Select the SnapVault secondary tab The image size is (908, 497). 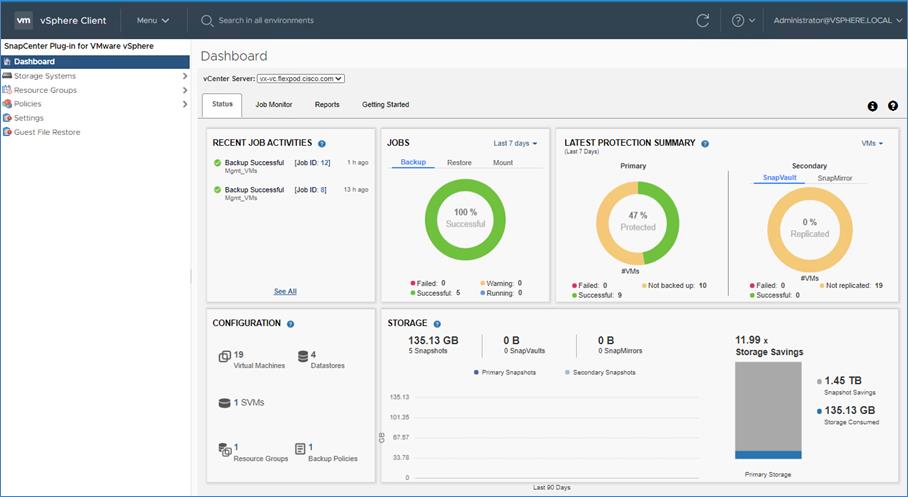coord(779,178)
